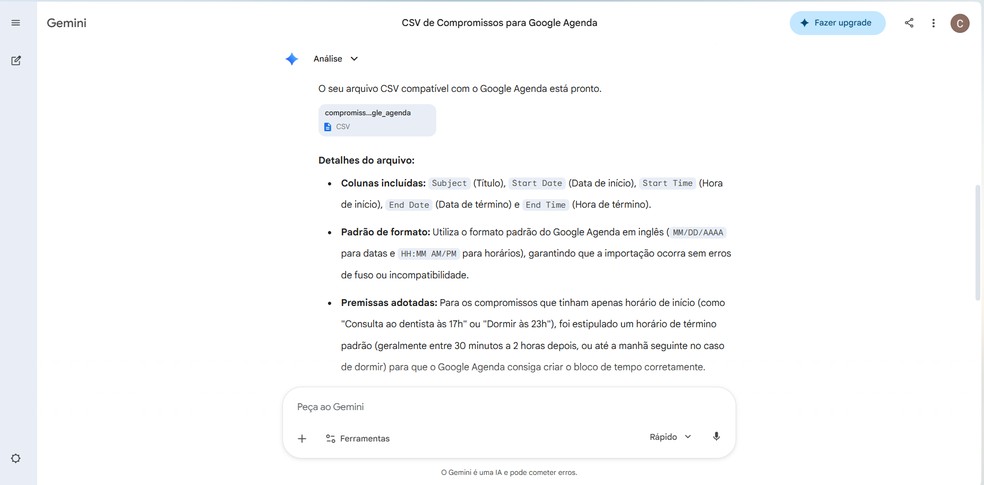
Task: Click the End Time code label
Action: [545, 205]
